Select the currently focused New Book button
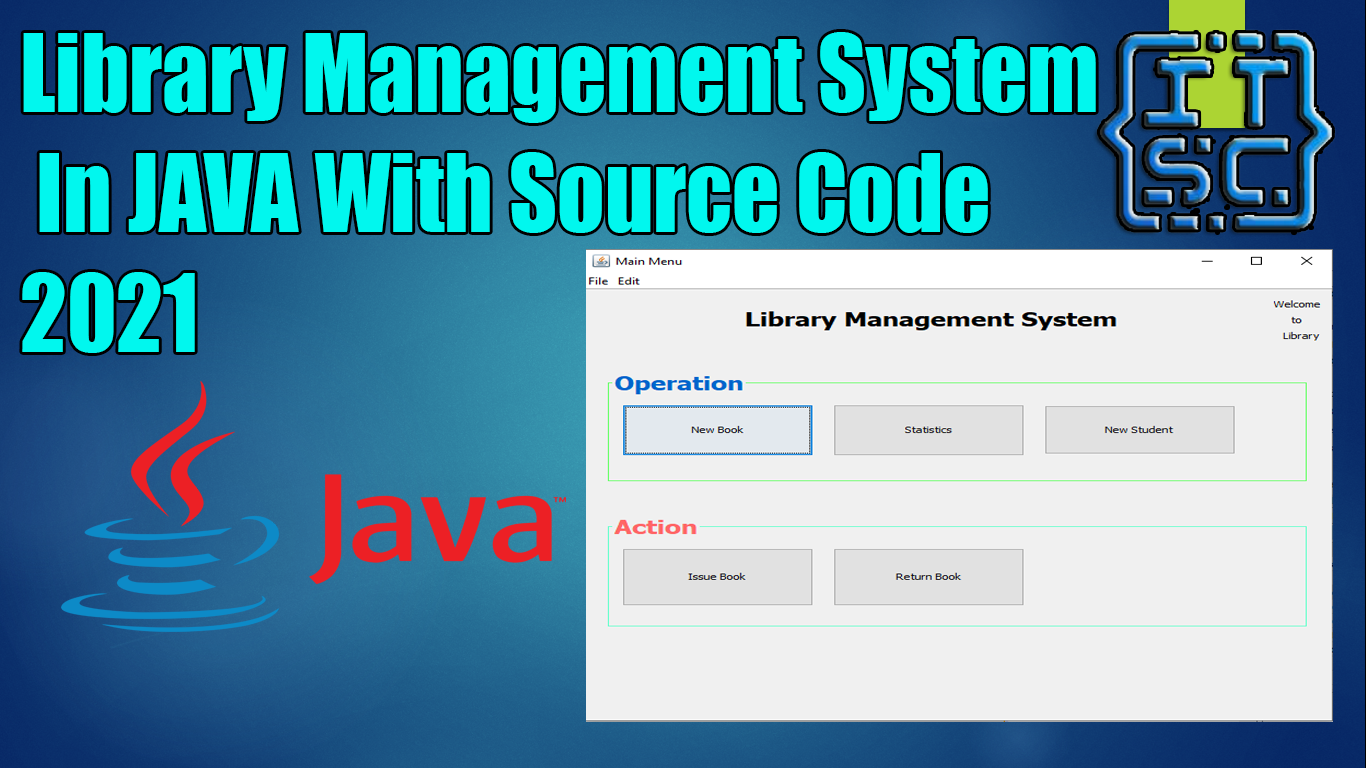 coord(717,429)
